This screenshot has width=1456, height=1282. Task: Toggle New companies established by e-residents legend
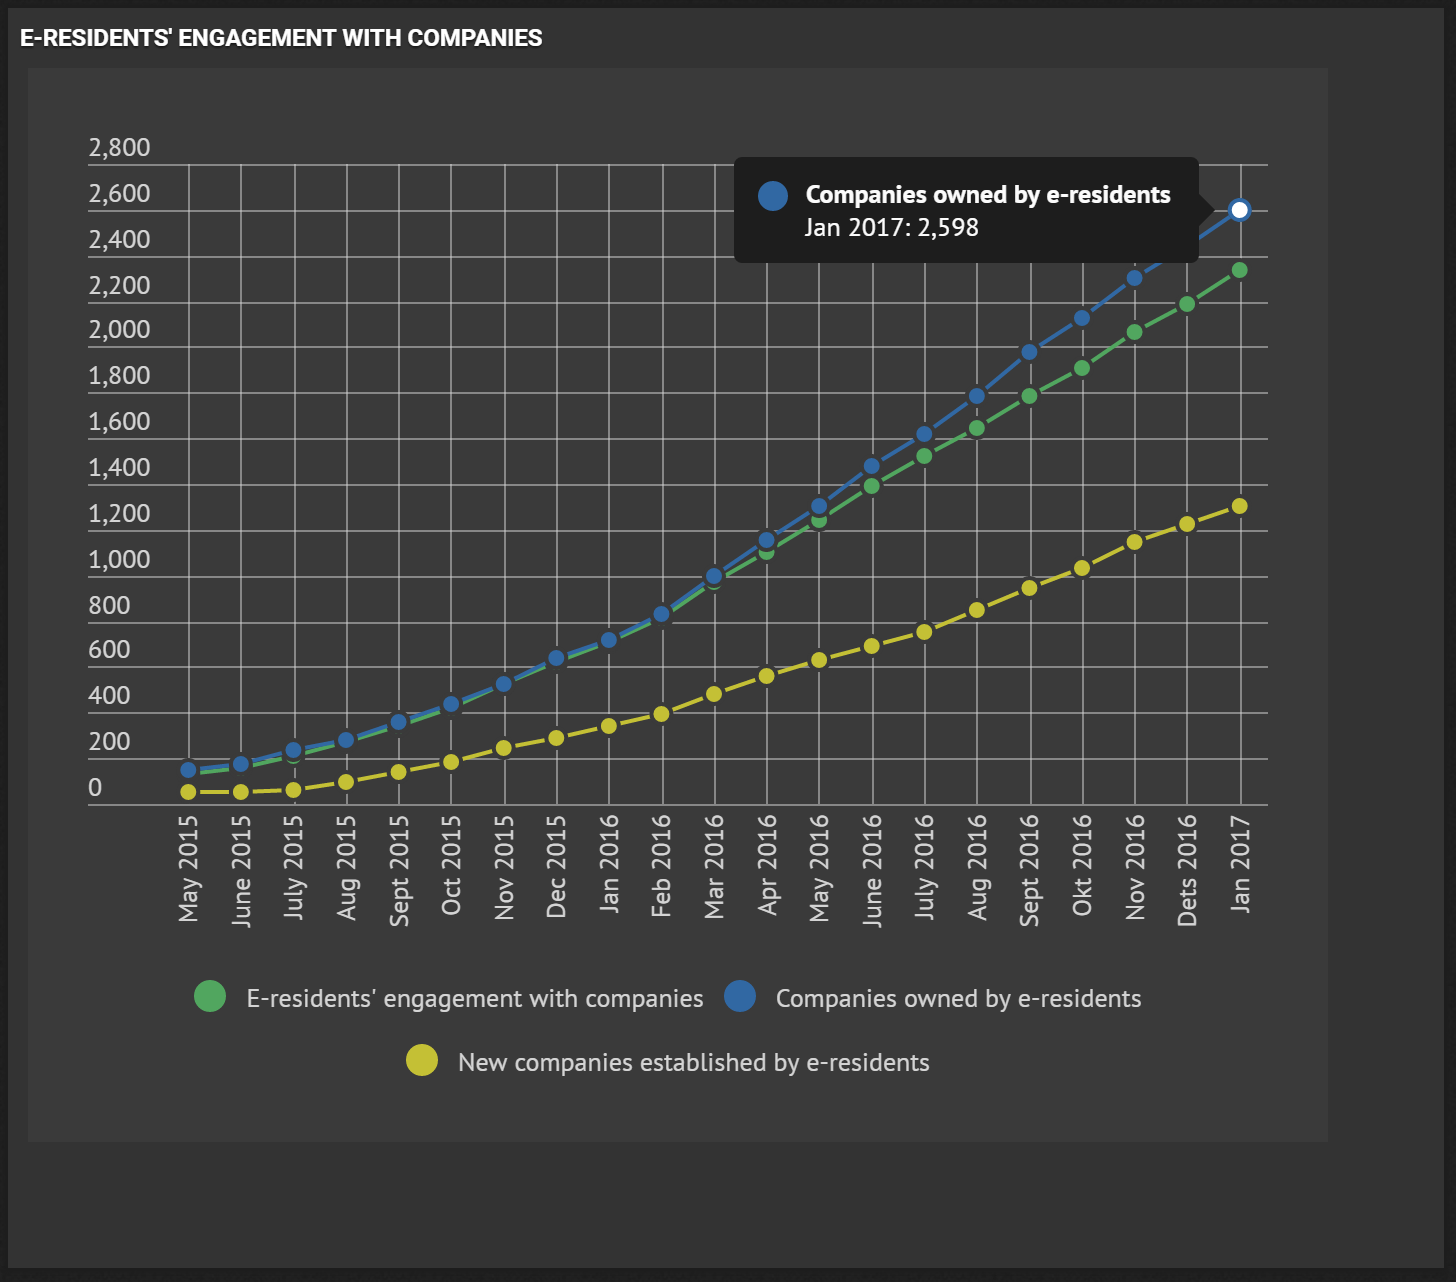[668, 1062]
